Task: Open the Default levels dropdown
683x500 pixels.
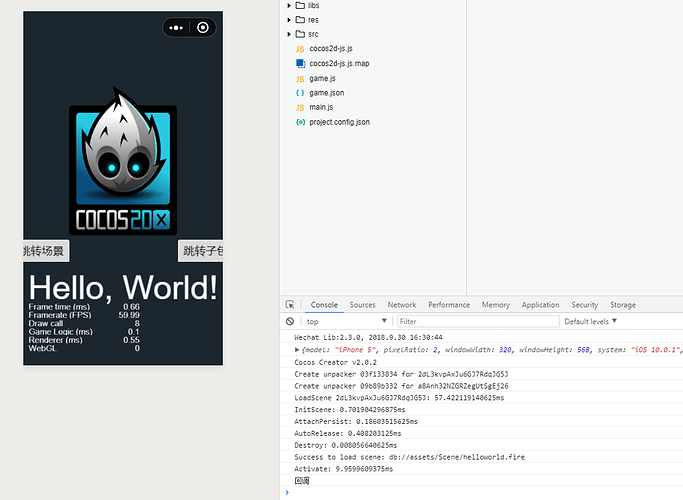Action: (591, 321)
